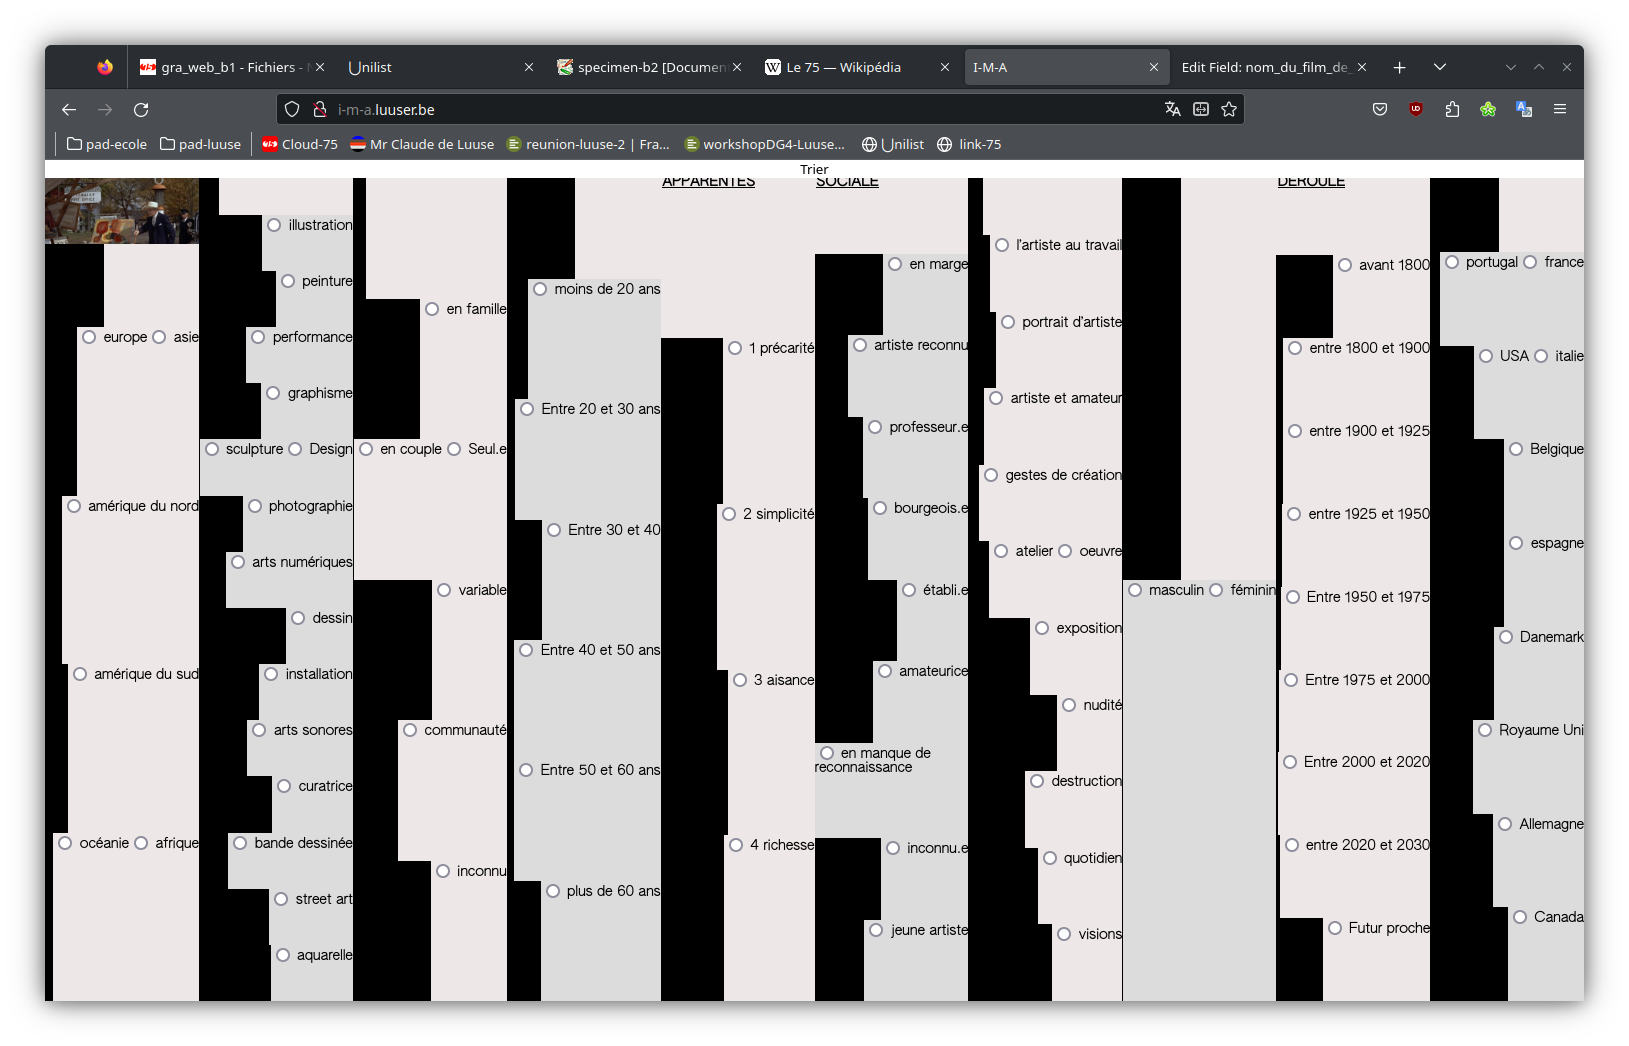Click the Trier button
The height and width of the screenshot is (1046, 1629).
(814, 169)
